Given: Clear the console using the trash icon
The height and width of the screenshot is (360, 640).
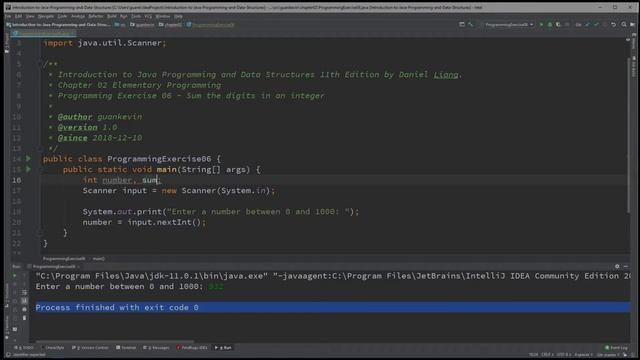Looking at the screenshot, I should point(24,318).
